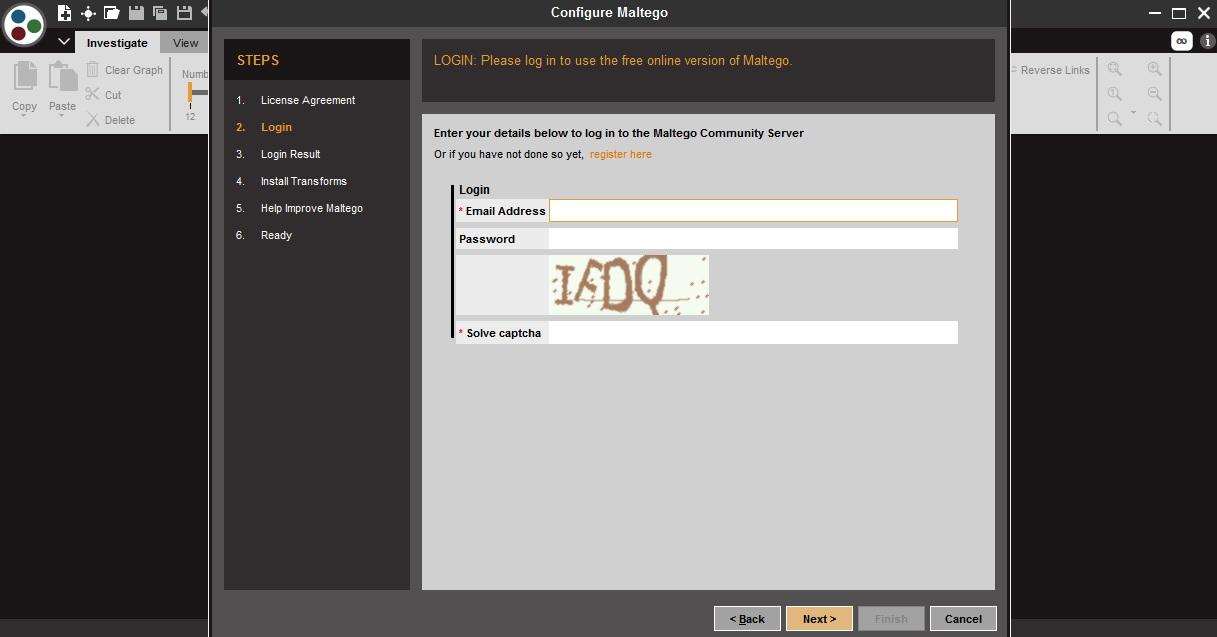The width and height of the screenshot is (1217, 637).
Task: Click the Clear Graph trash icon
Action: point(92,70)
